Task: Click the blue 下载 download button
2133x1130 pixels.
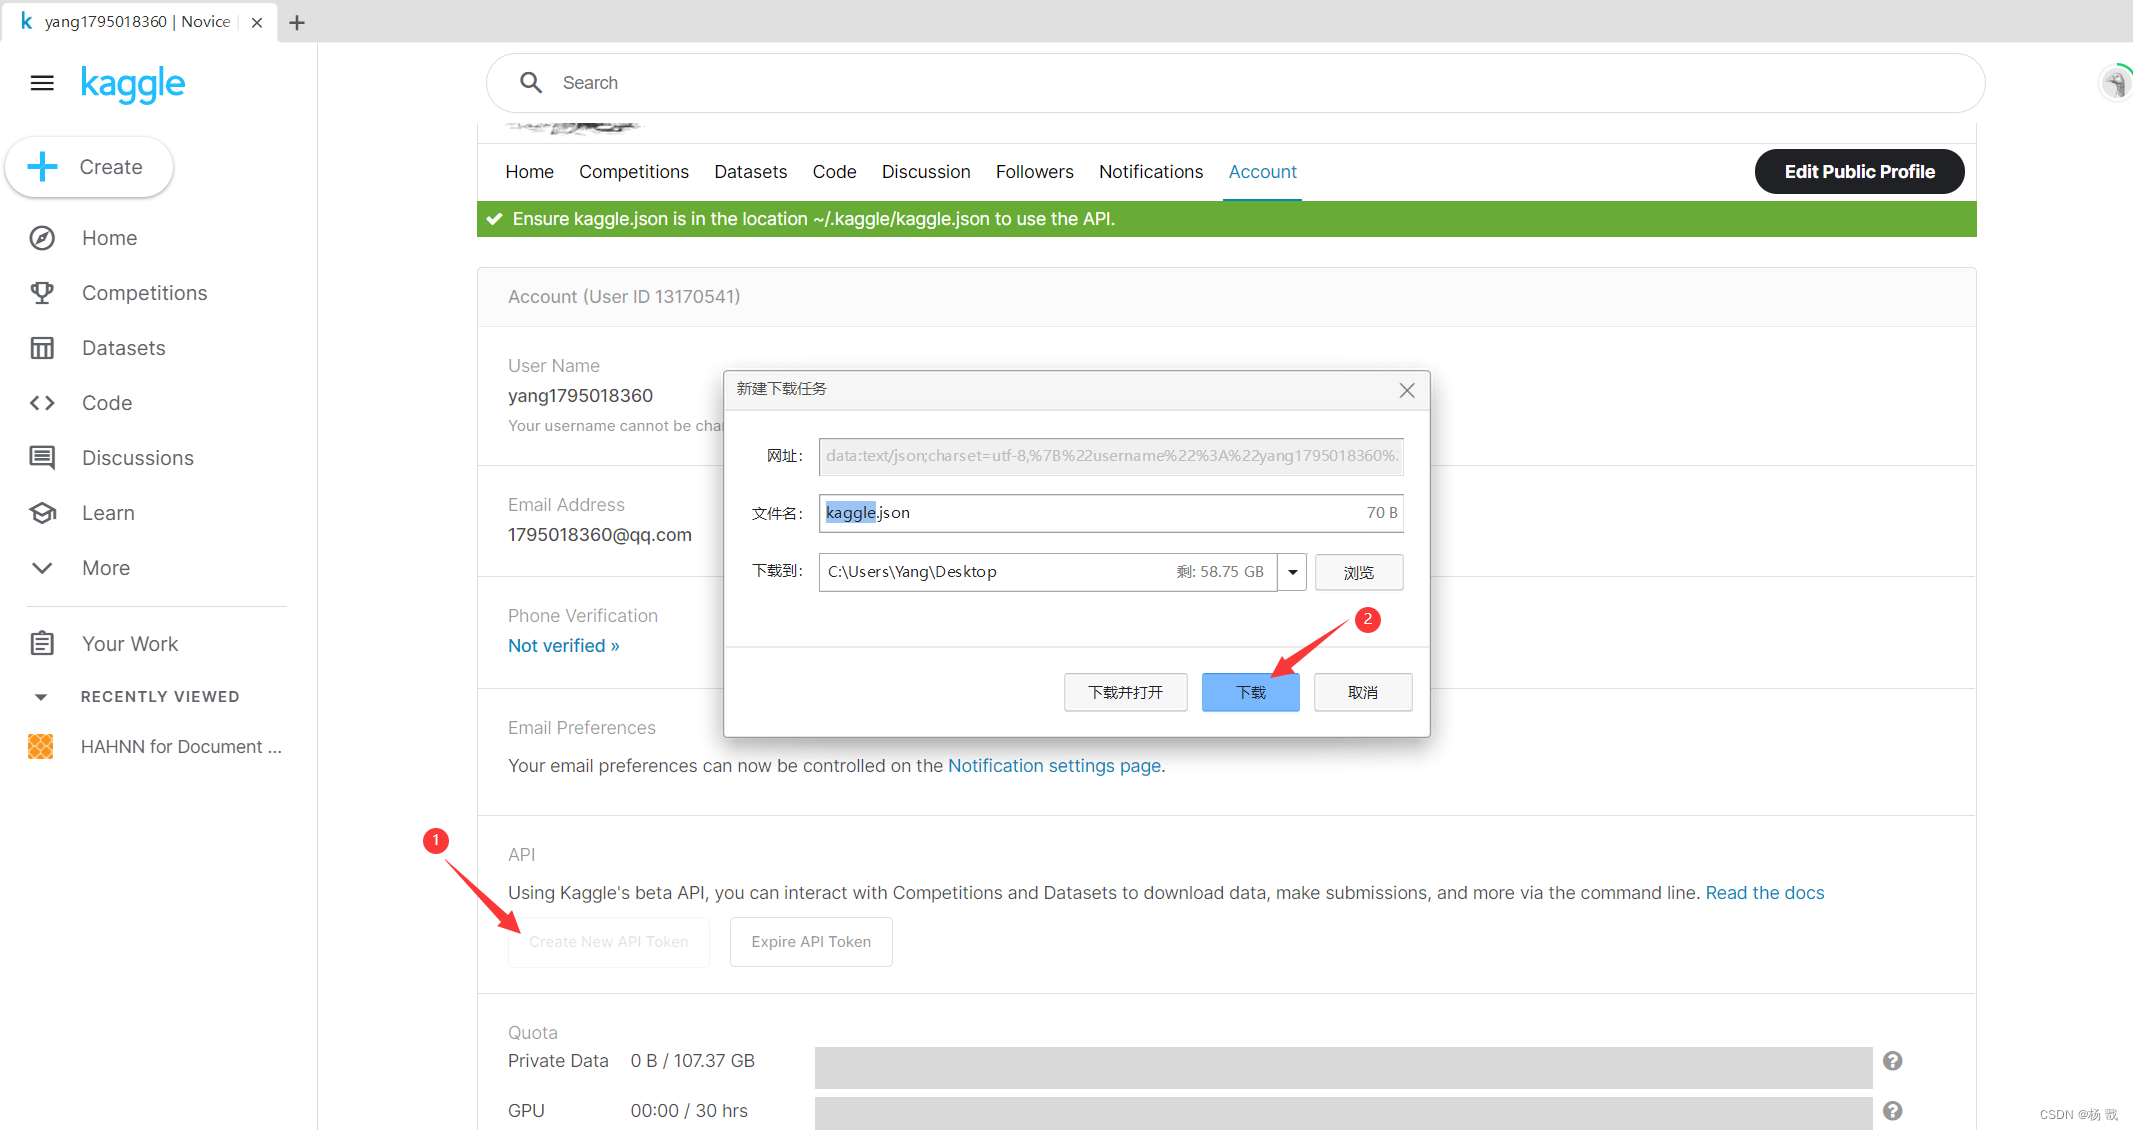Action: [x=1250, y=692]
